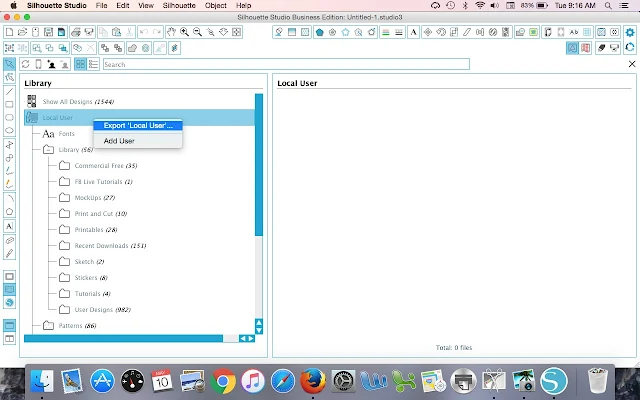Screen dimensions: 640x400
Task: Open the Preferences gear icon
Action: (630, 32)
